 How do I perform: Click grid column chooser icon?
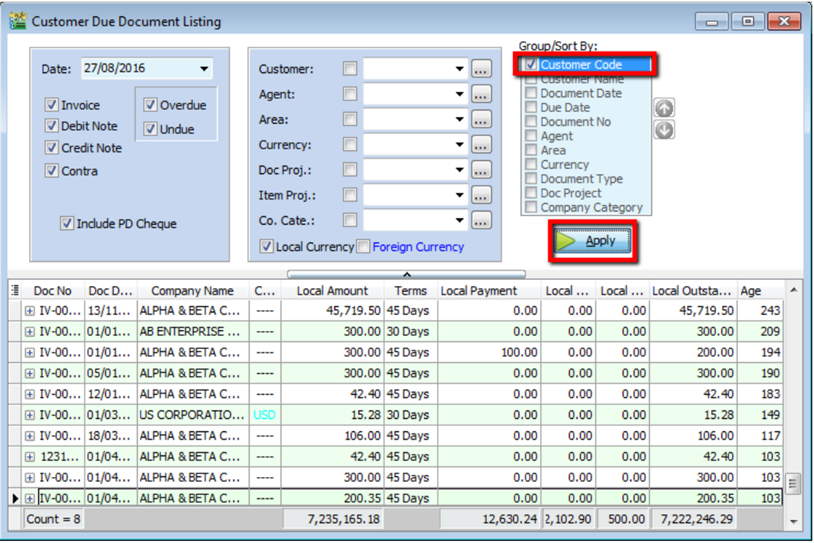(14, 291)
